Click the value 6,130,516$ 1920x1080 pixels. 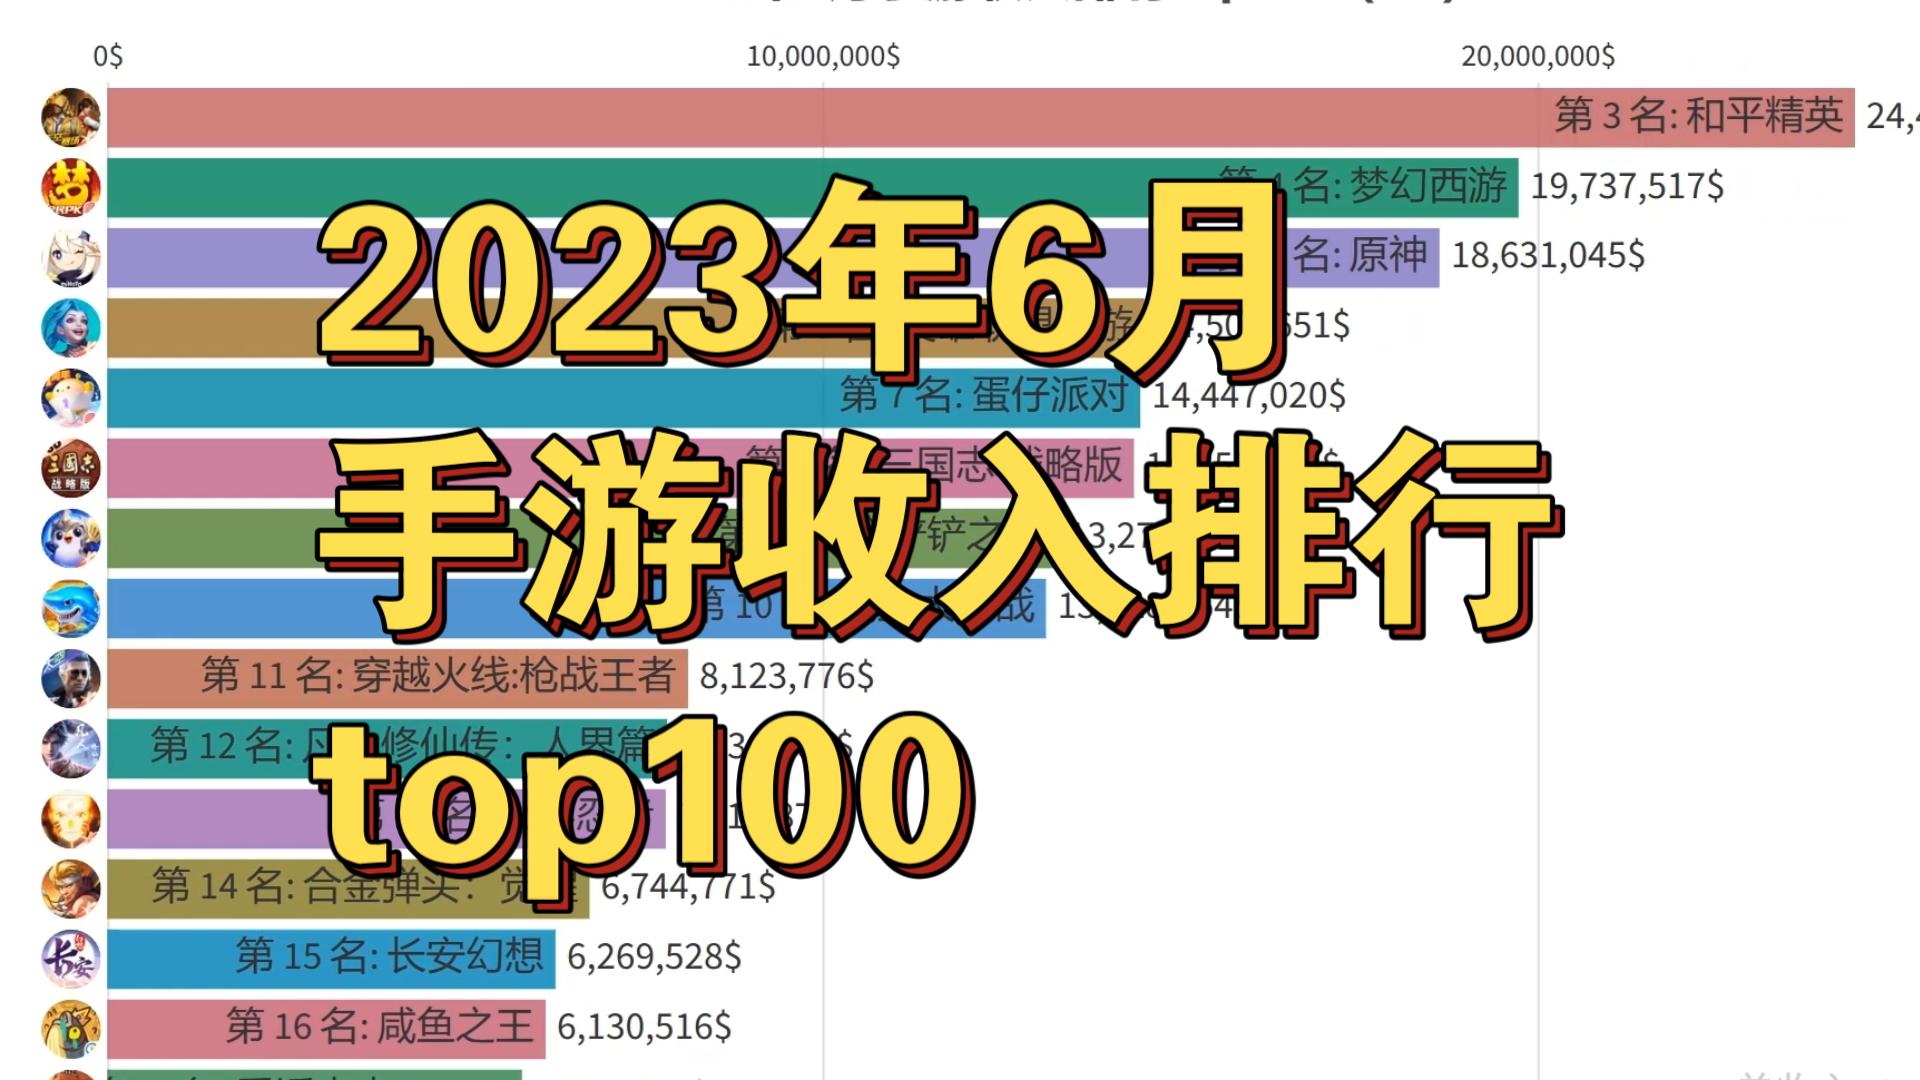(x=644, y=1027)
